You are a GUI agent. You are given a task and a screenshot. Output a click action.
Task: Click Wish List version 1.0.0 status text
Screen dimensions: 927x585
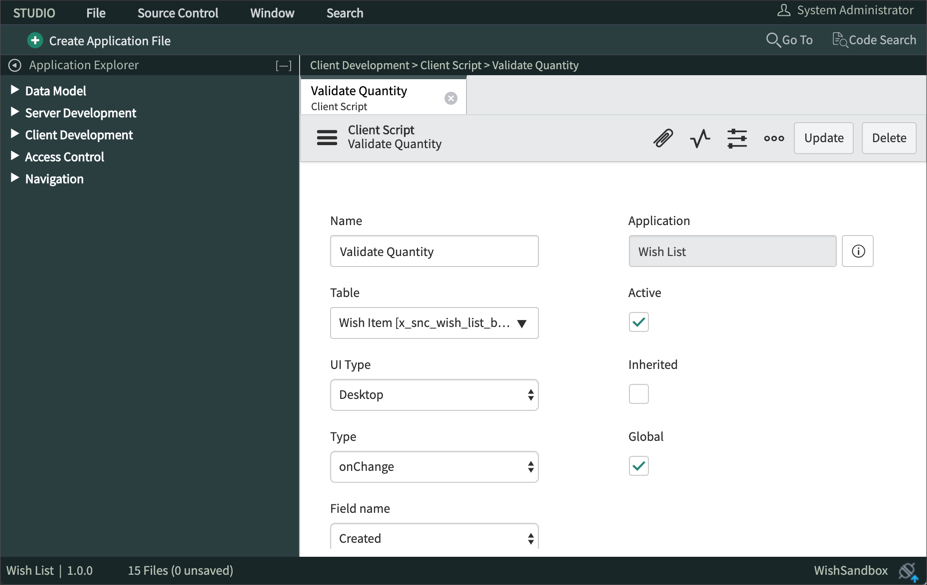50,570
